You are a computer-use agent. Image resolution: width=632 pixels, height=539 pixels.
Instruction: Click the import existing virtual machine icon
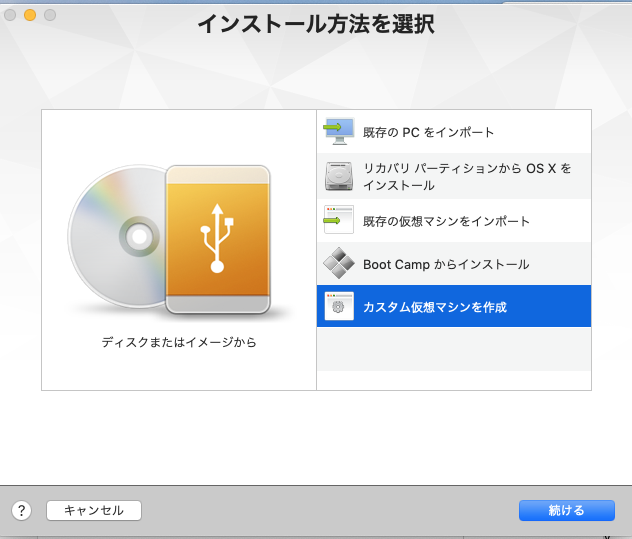(339, 220)
